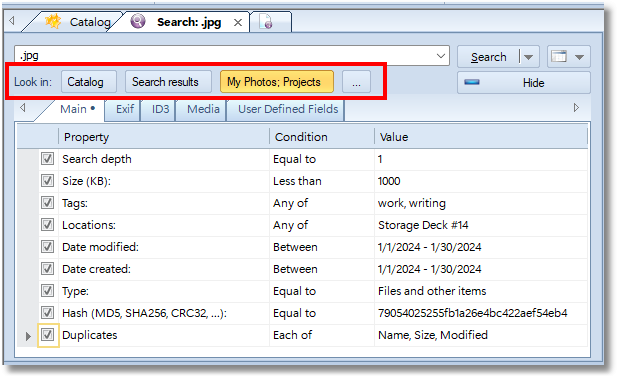Image resolution: width=618 pixels, height=379 pixels.
Task: Open the Search button dropdown arrow
Action: pos(529,58)
